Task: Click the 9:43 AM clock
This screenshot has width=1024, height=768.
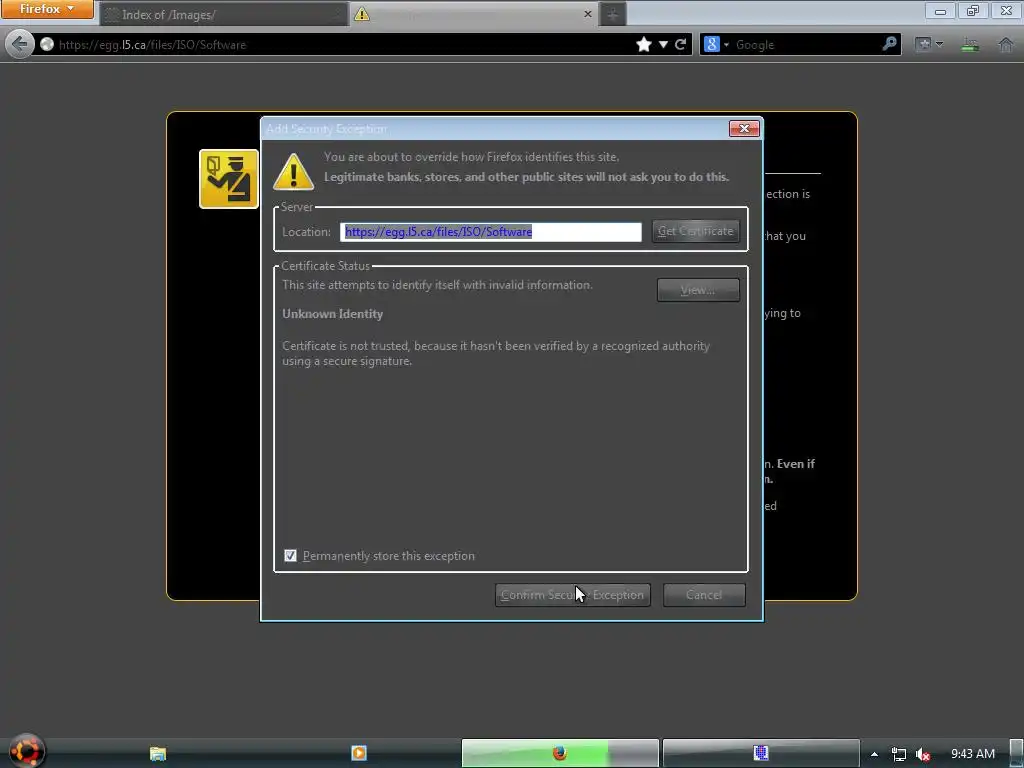Action: (973, 754)
